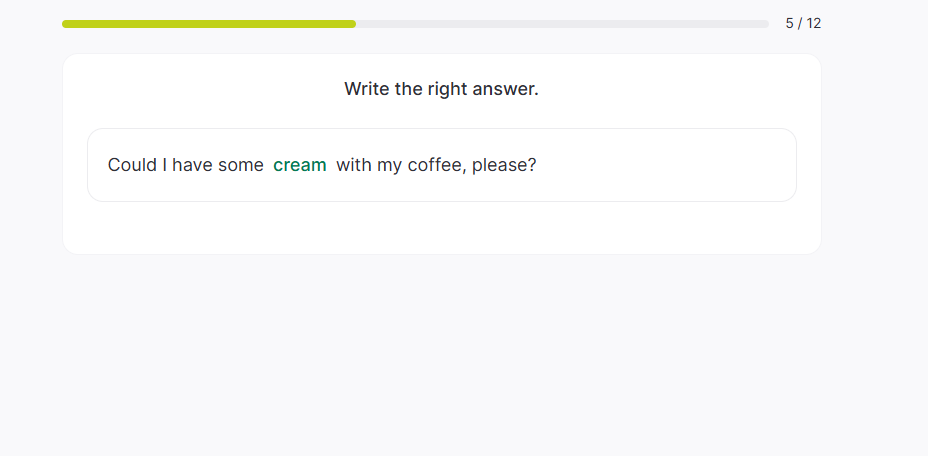Click the "Write the right answer." heading
The width and height of the screenshot is (928, 456).
441,89
